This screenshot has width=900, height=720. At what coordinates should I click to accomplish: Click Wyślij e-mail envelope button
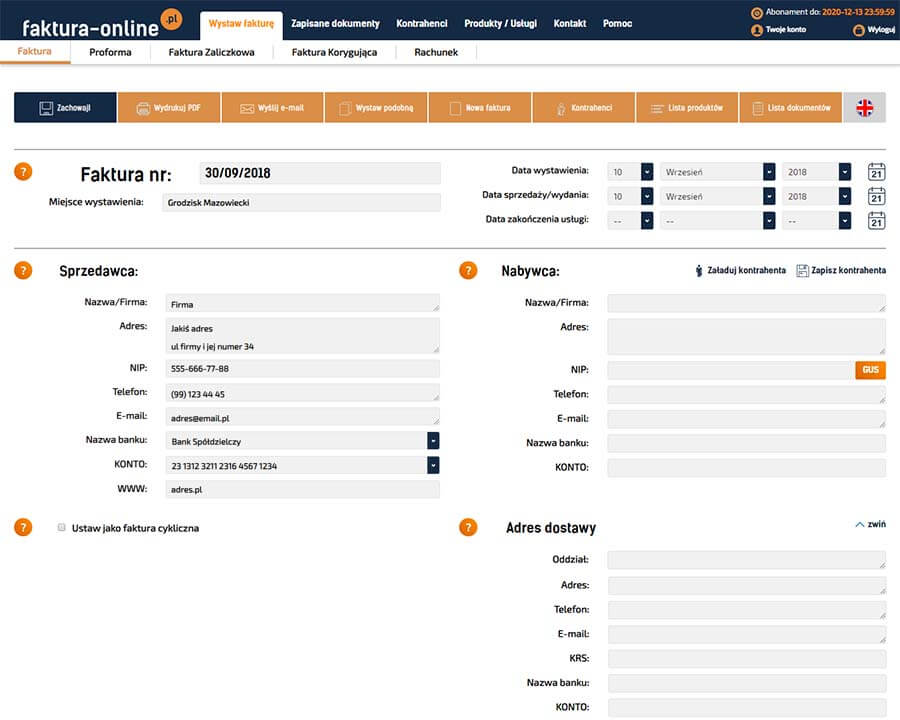[273, 107]
